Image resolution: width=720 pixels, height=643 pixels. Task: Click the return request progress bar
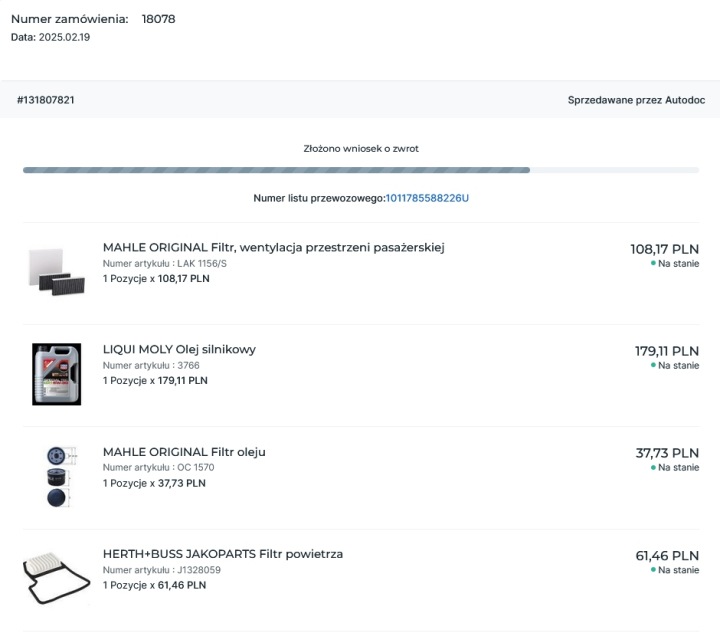(361, 170)
